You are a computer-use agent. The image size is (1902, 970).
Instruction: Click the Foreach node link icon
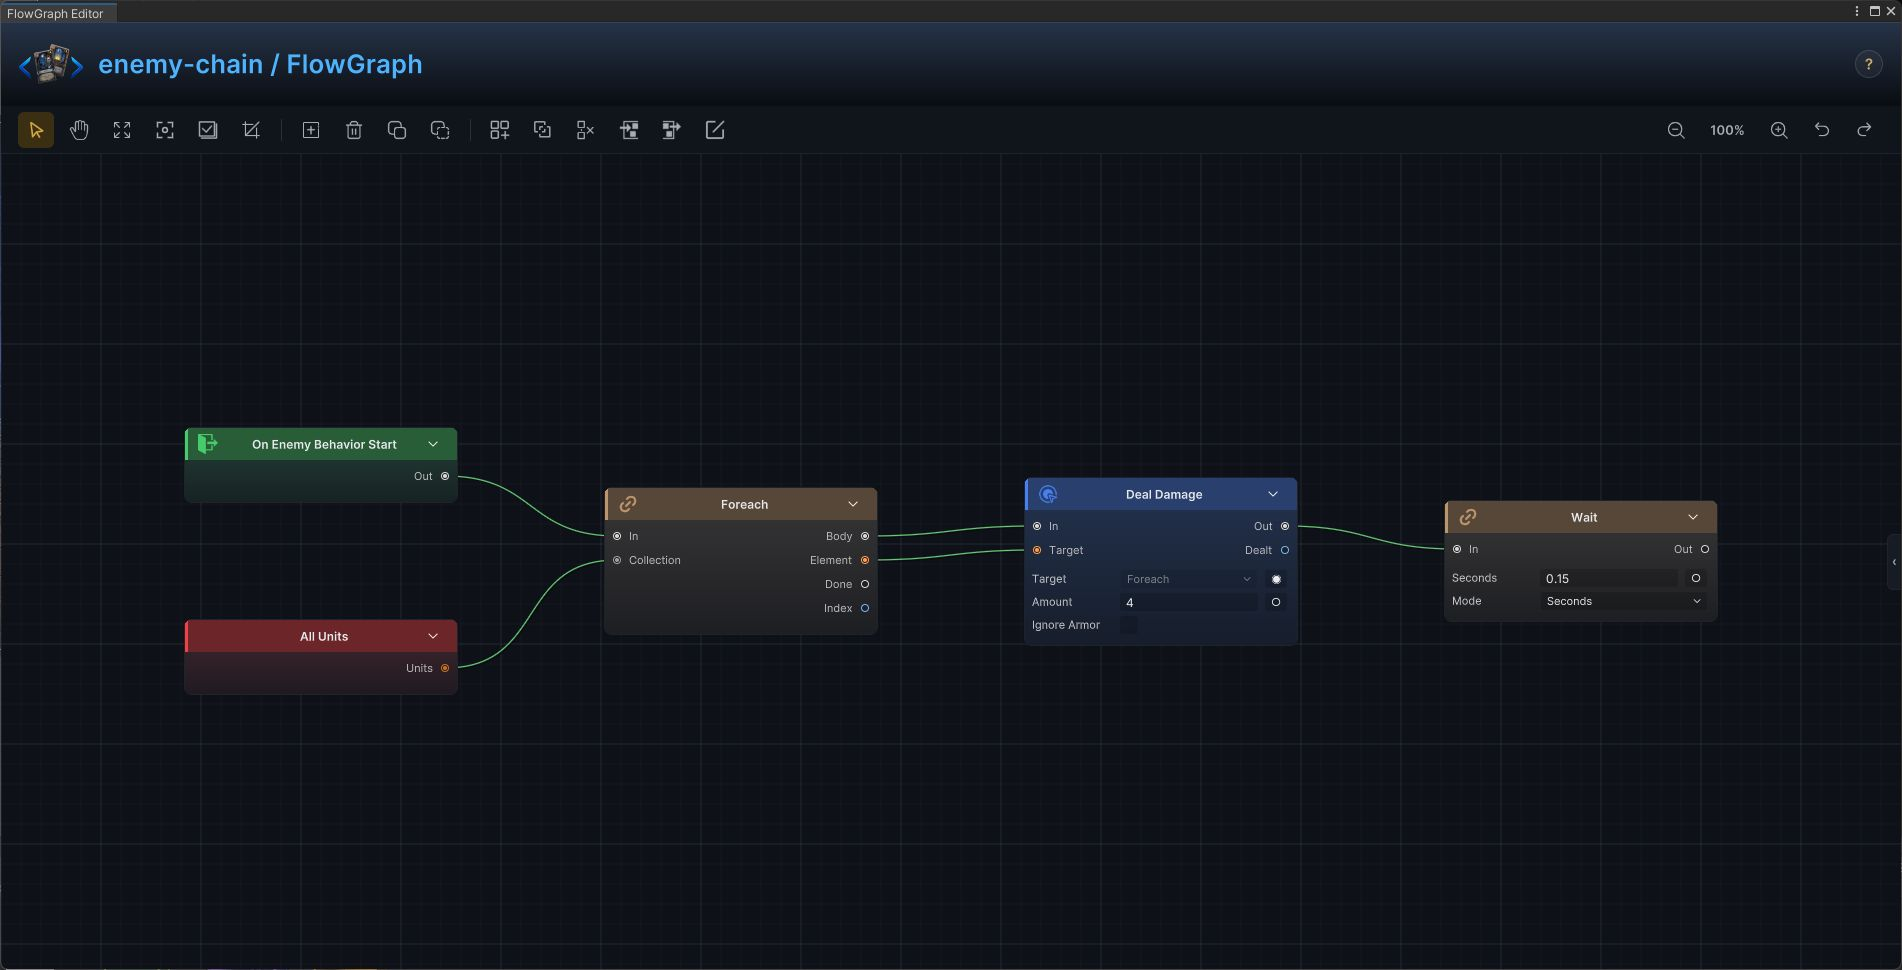628,504
